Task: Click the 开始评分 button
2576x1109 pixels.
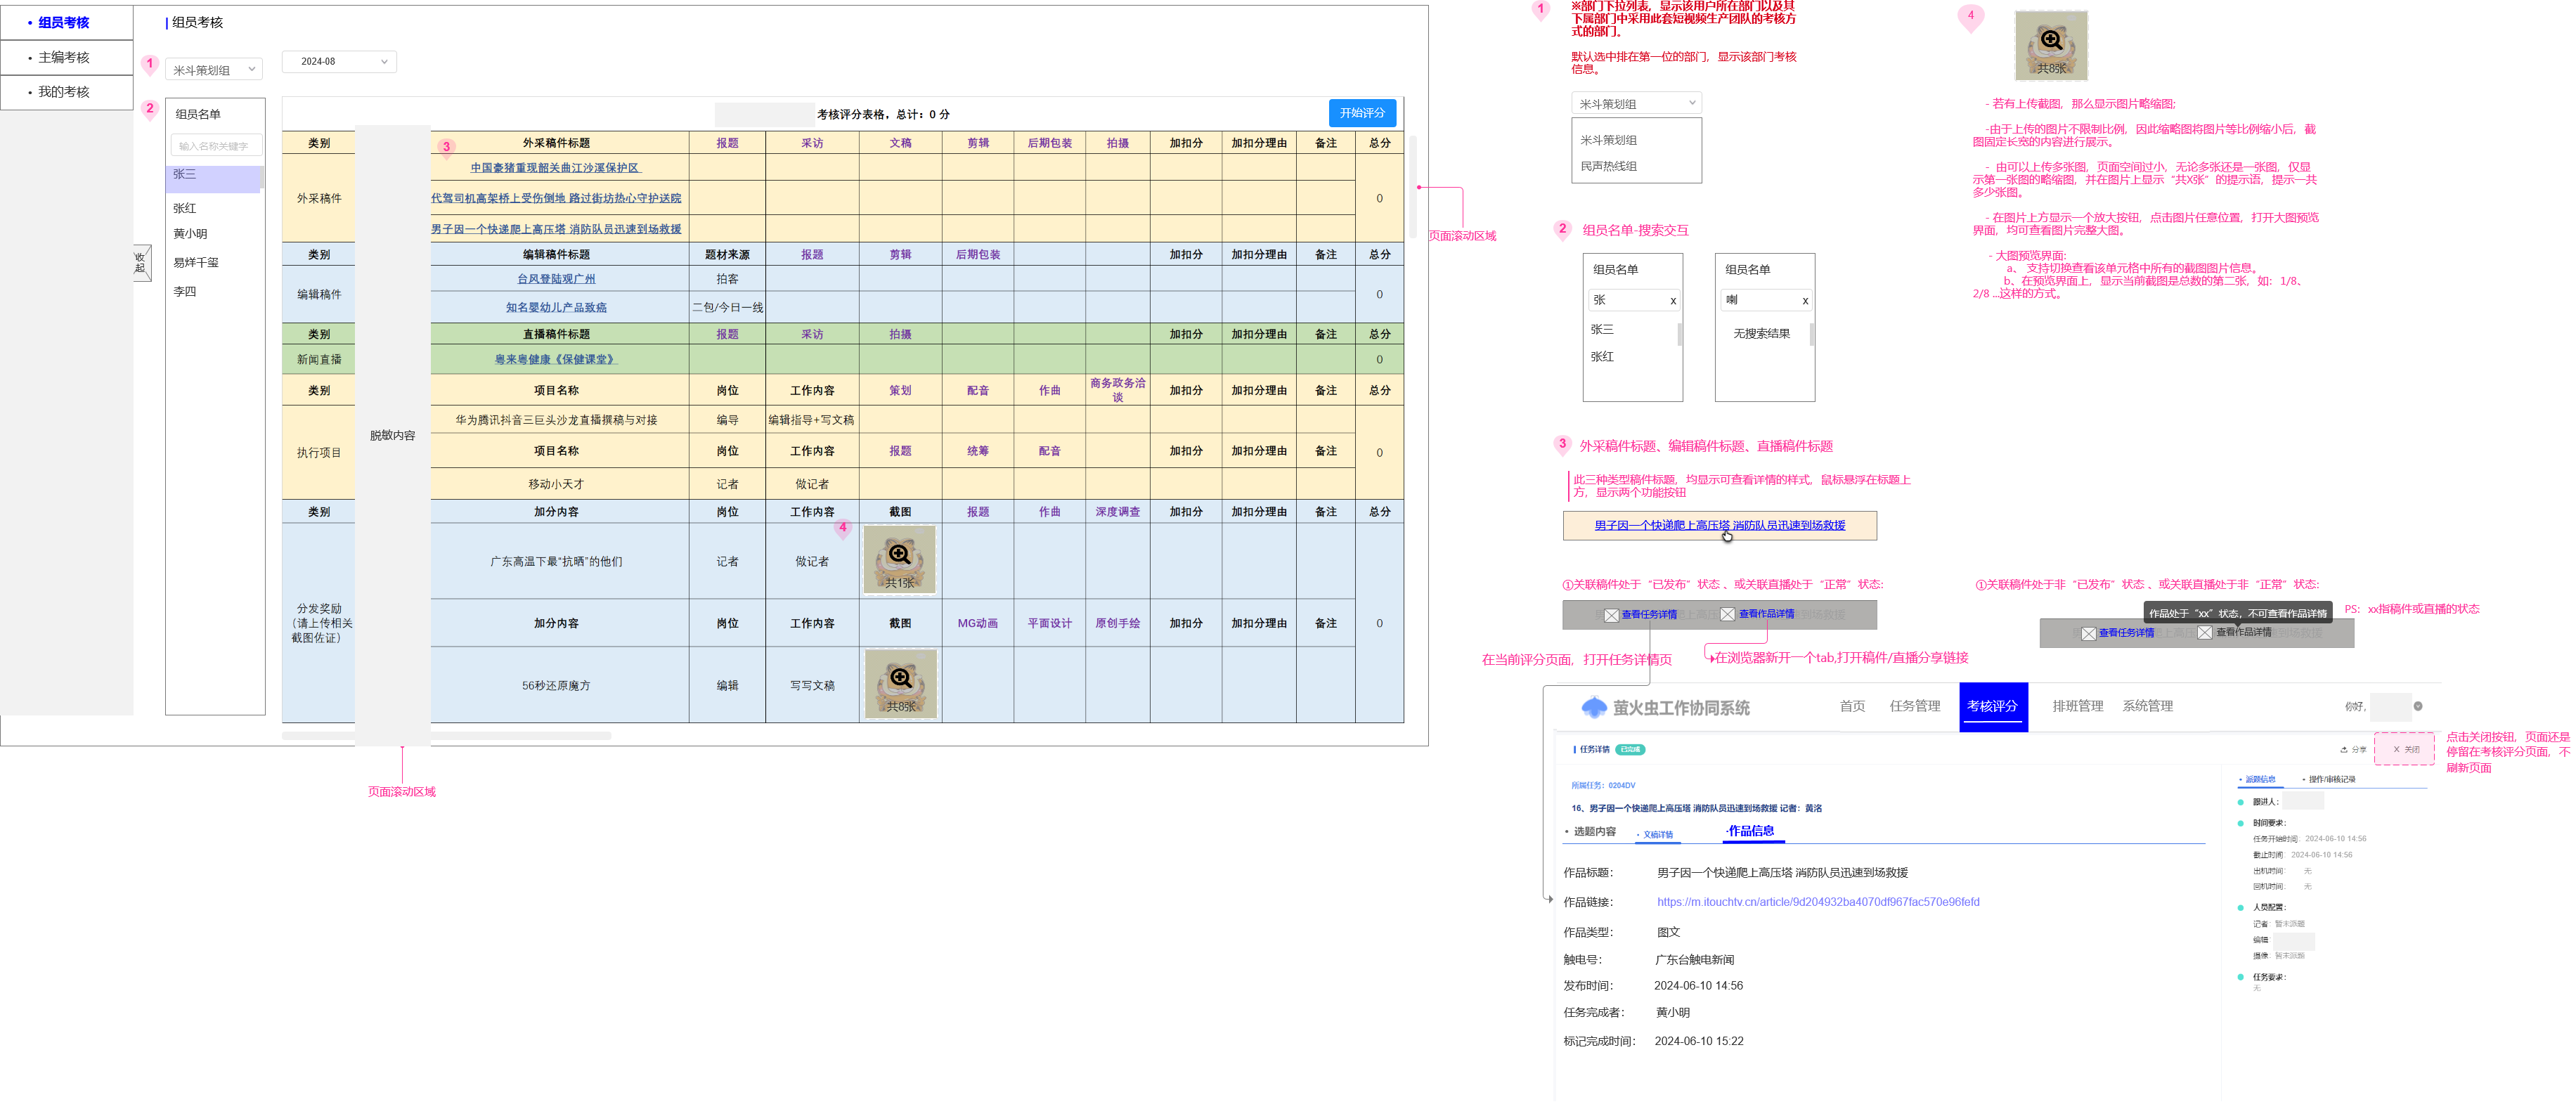Action: point(1362,113)
